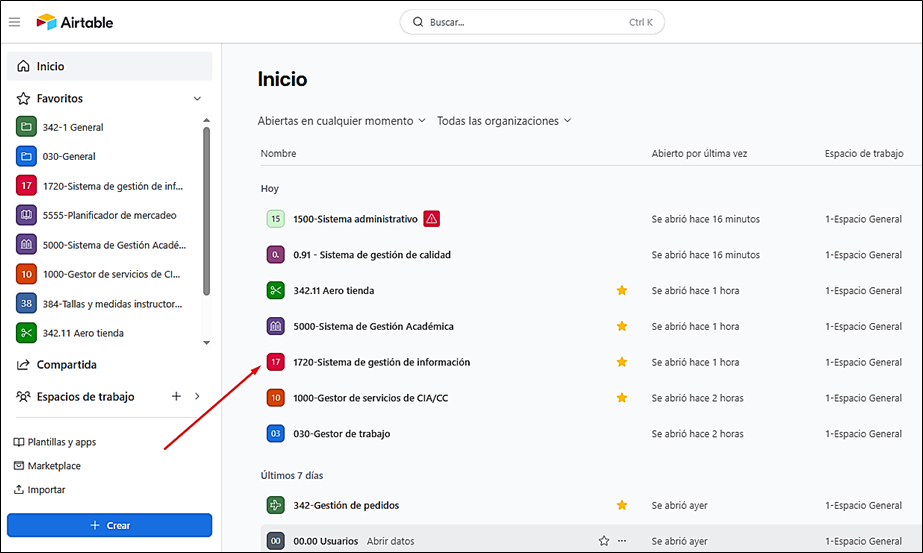Click the blue Crear button
Screen dimensions: 923x553
point(109,525)
